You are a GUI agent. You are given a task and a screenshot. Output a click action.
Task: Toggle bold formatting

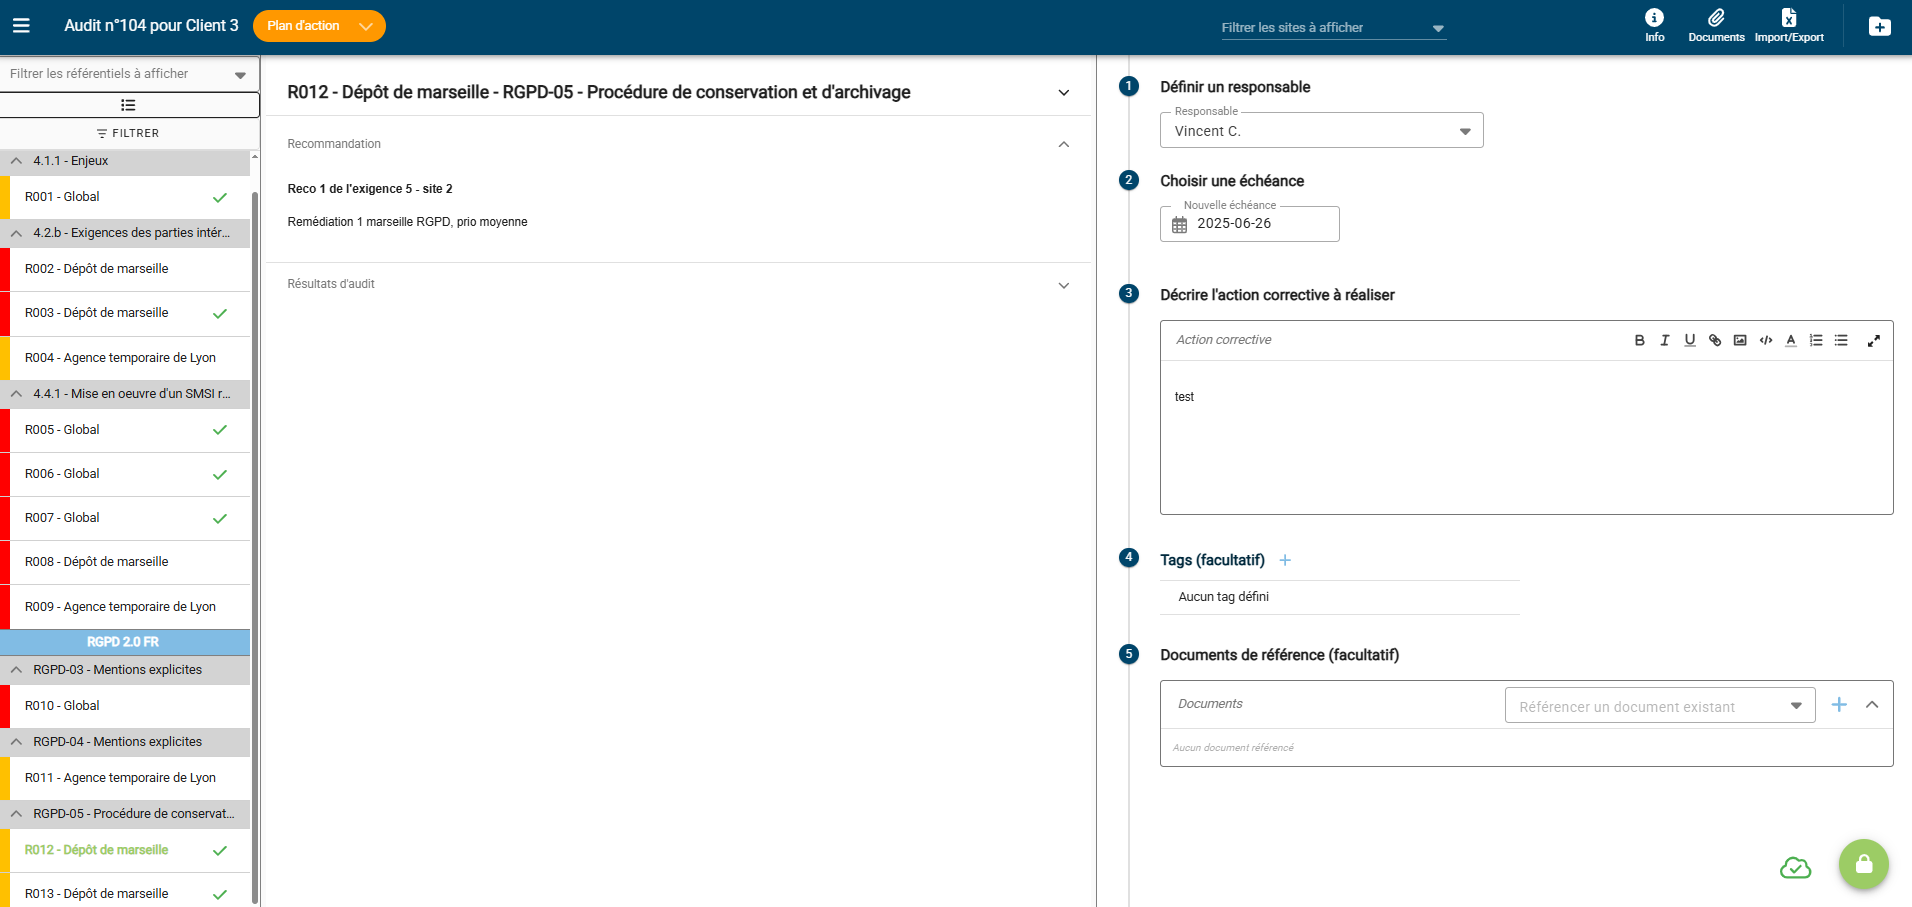coord(1640,341)
